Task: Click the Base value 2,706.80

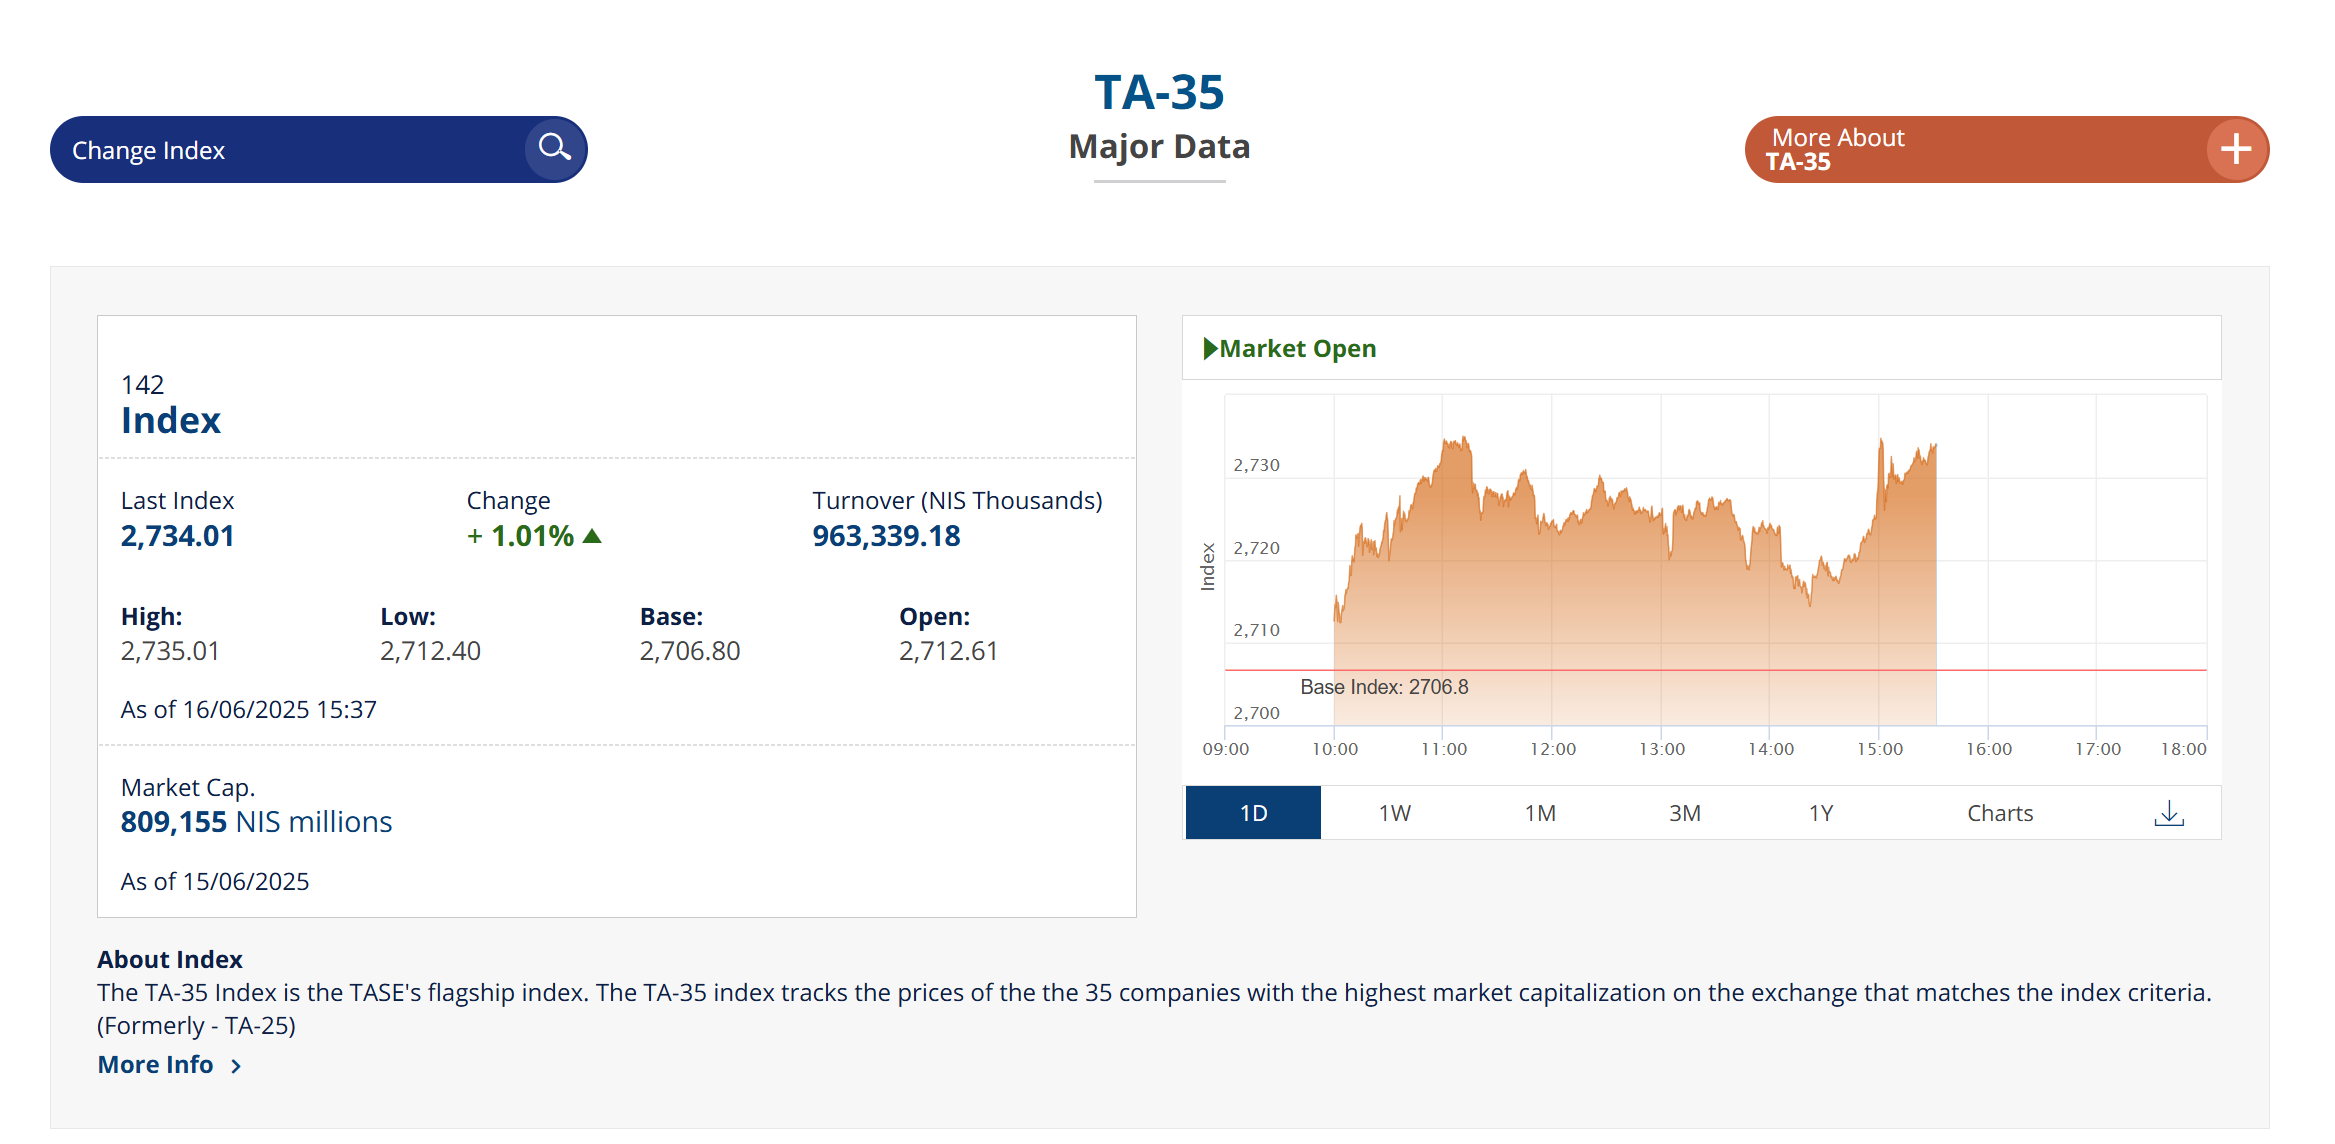Action: click(x=690, y=651)
